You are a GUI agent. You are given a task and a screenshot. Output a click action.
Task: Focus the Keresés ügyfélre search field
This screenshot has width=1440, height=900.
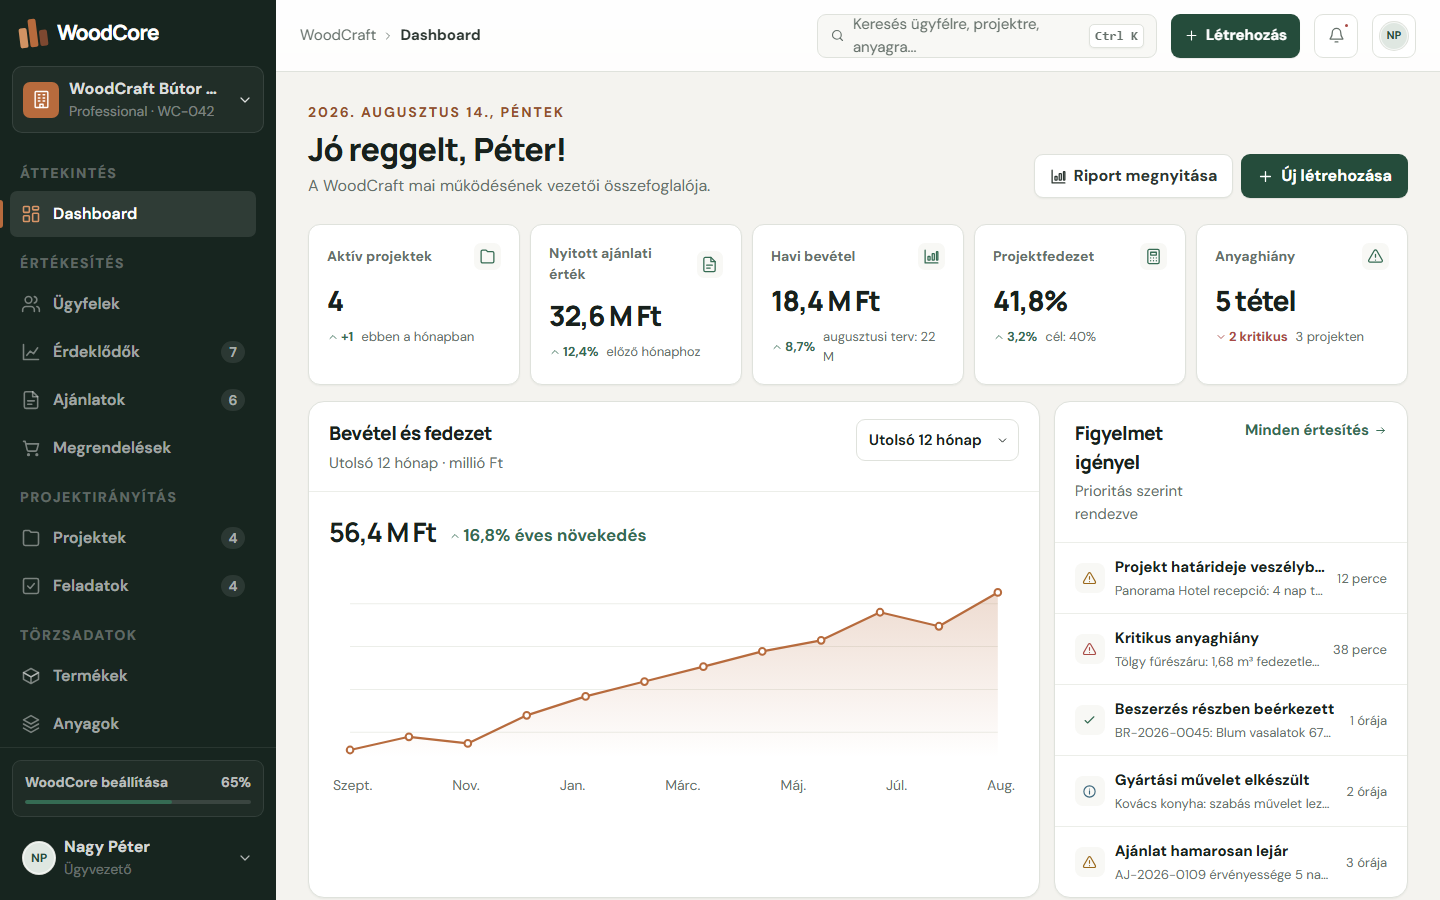click(x=987, y=36)
